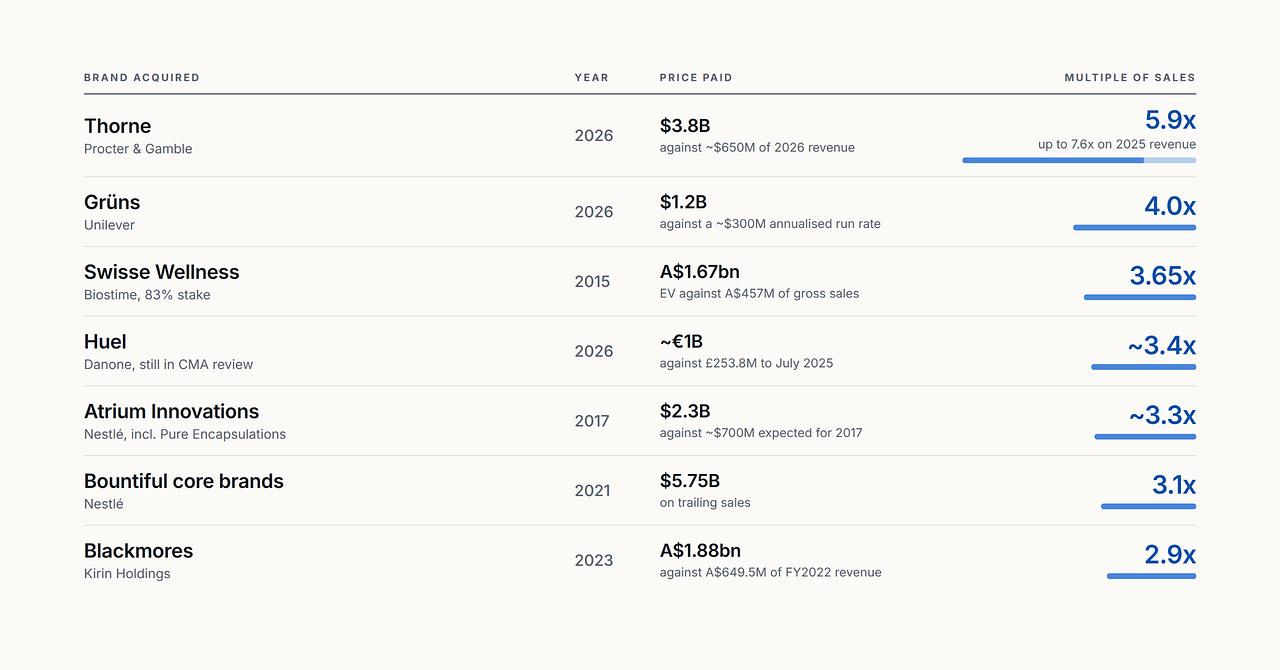This screenshot has width=1280, height=670.
Task: Click "against a ~$300M annualised run rate"
Action: tap(770, 224)
